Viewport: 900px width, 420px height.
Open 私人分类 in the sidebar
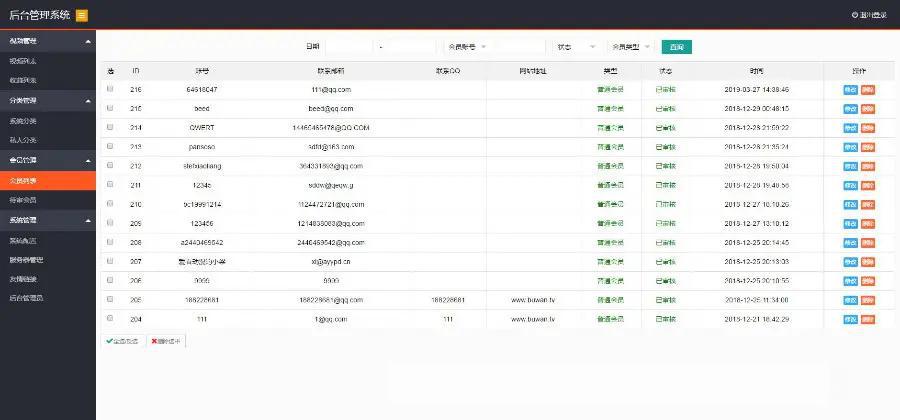(x=23, y=140)
